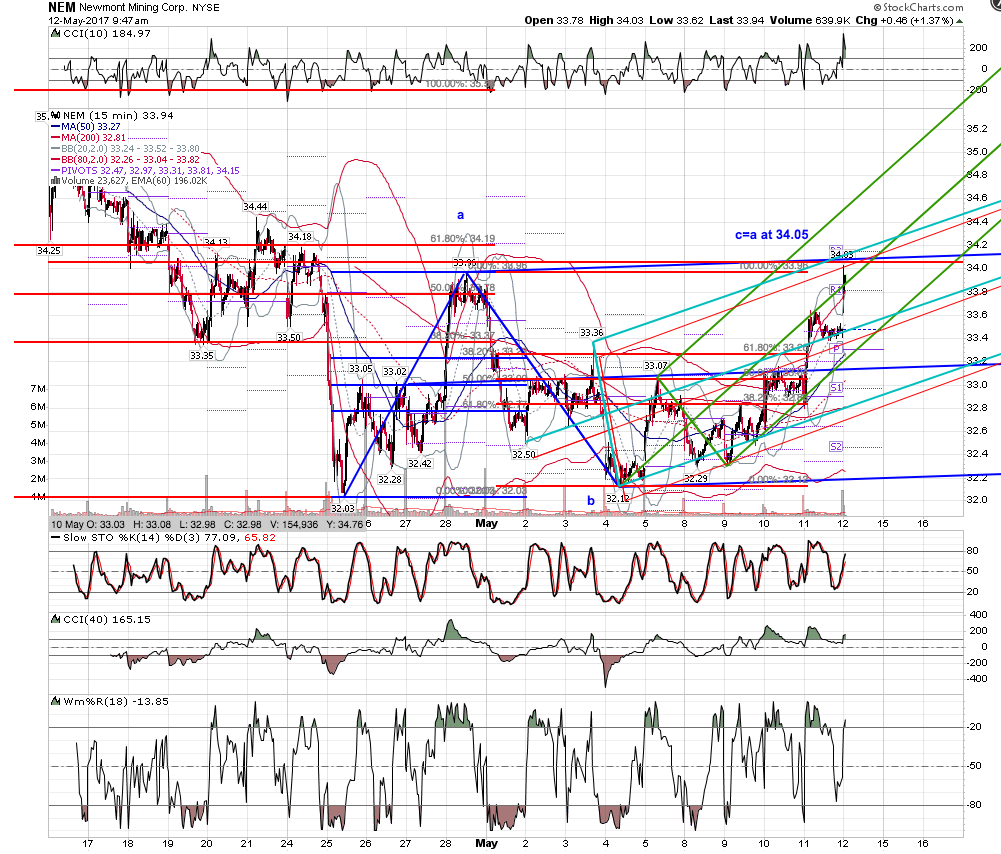Click the 12-May-2017 9:47am timestamp

98,20
